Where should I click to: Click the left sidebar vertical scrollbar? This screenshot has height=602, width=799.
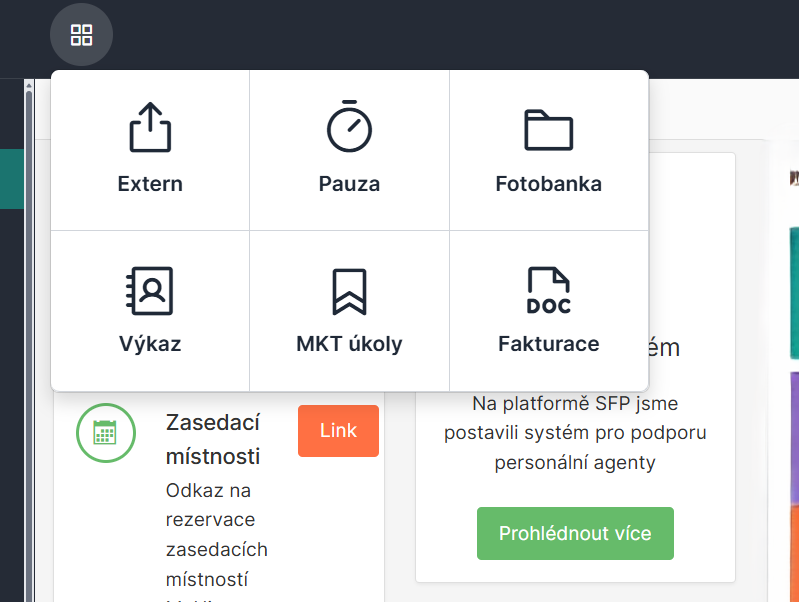pyautogui.click(x=29, y=340)
